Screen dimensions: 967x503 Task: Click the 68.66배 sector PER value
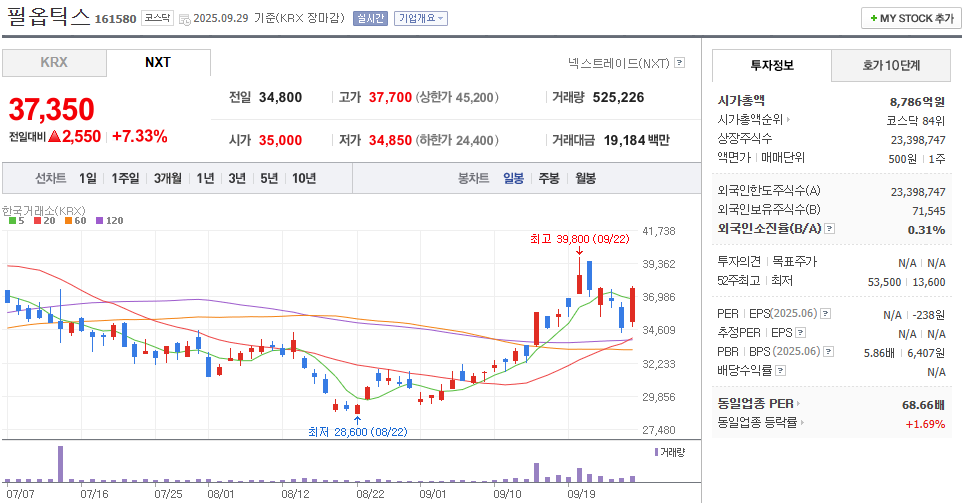coord(923,405)
